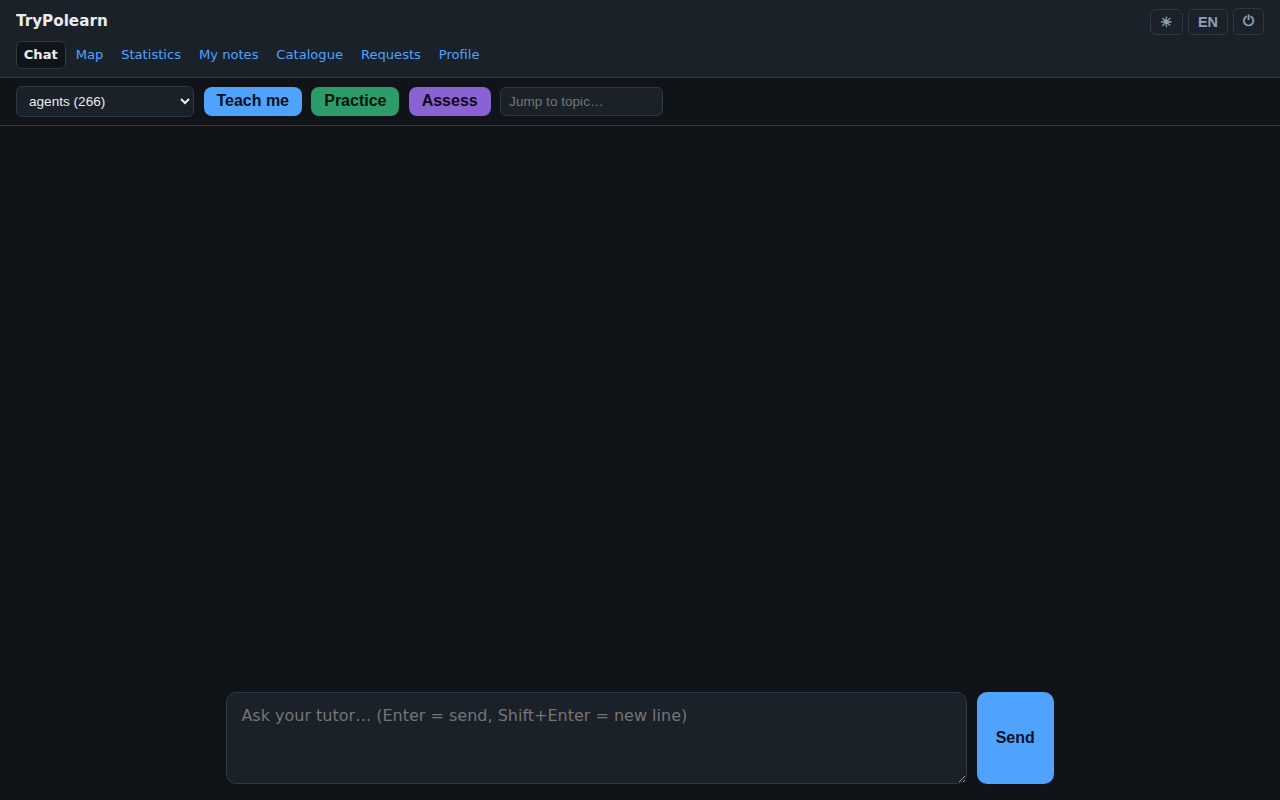Open the Requests tab

pyautogui.click(x=390, y=55)
